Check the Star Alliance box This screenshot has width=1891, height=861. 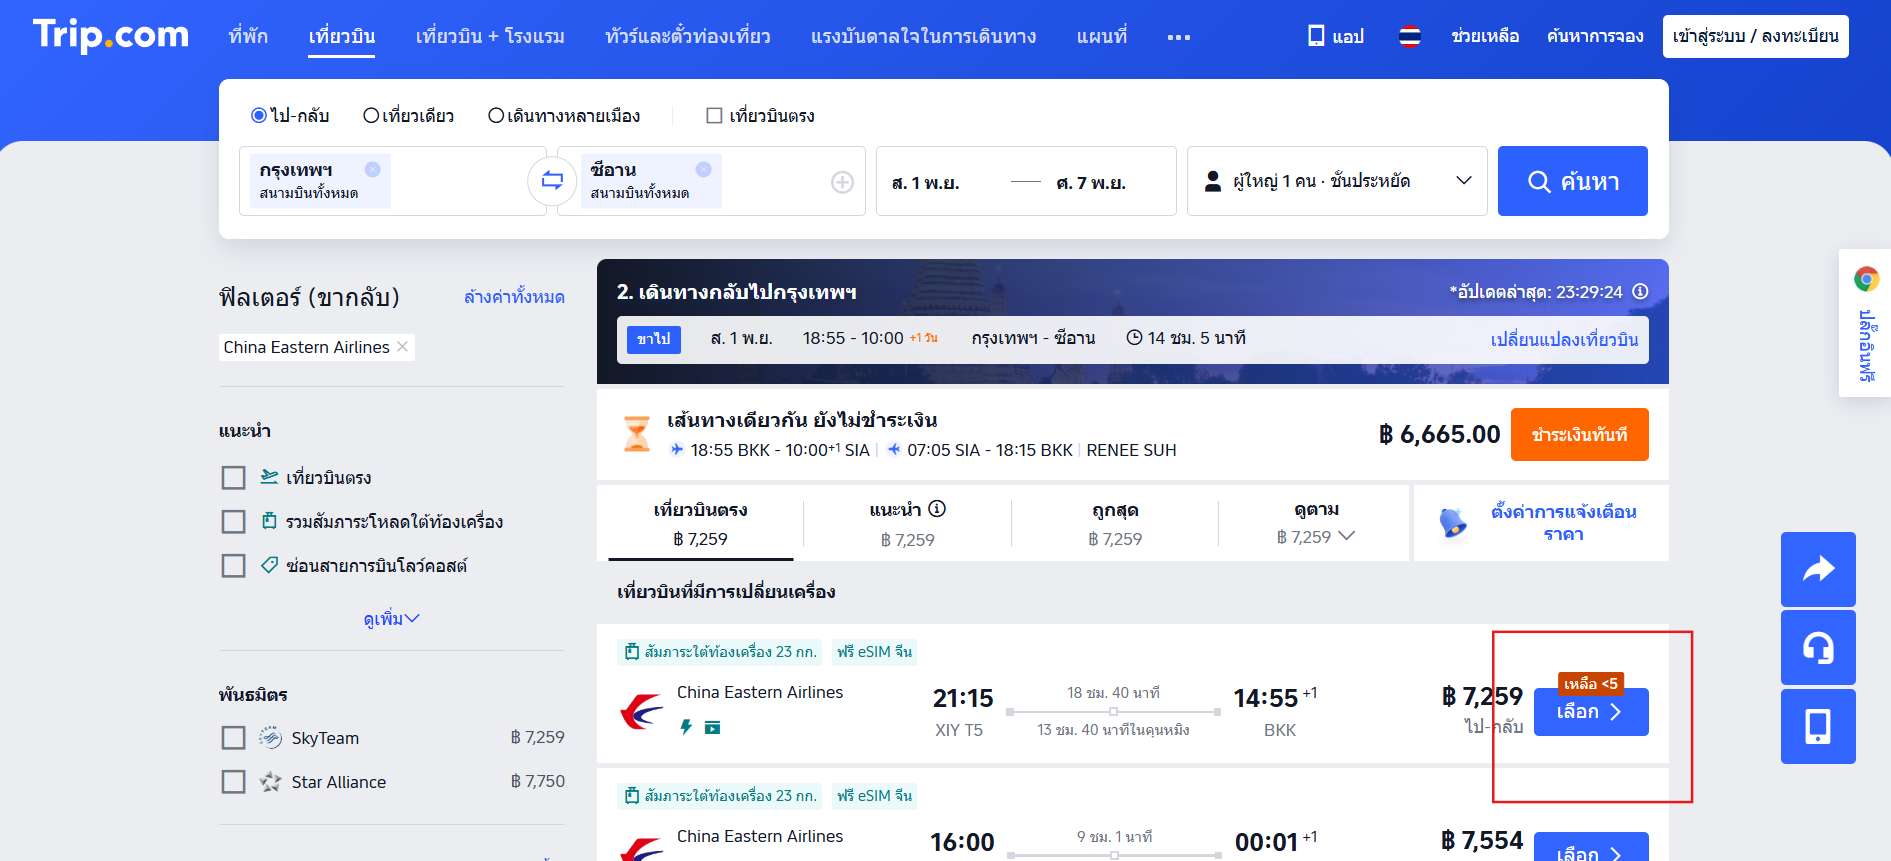[233, 782]
